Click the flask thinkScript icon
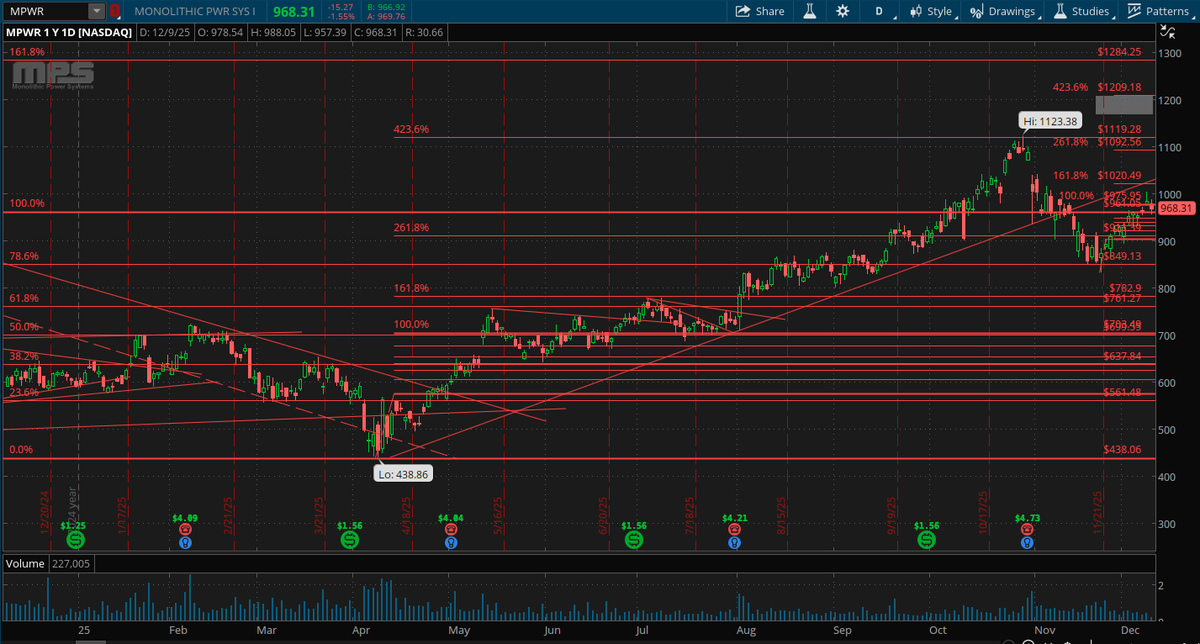 coord(809,11)
